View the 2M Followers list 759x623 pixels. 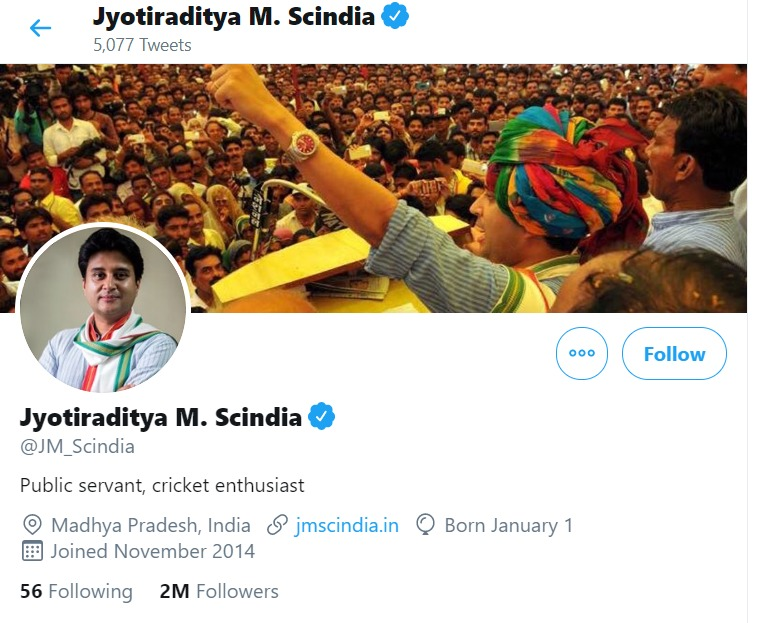coord(219,591)
